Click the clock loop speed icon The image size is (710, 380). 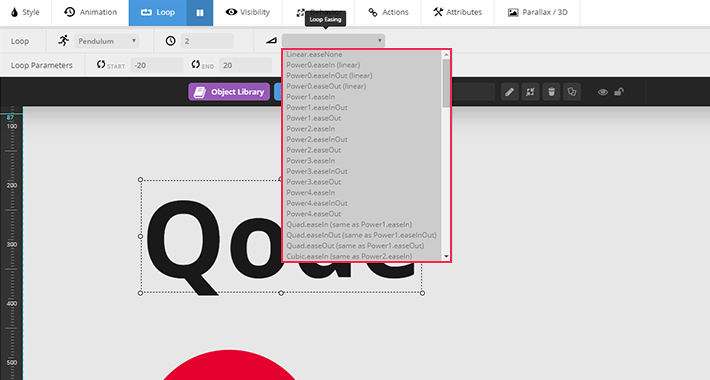(x=170, y=41)
